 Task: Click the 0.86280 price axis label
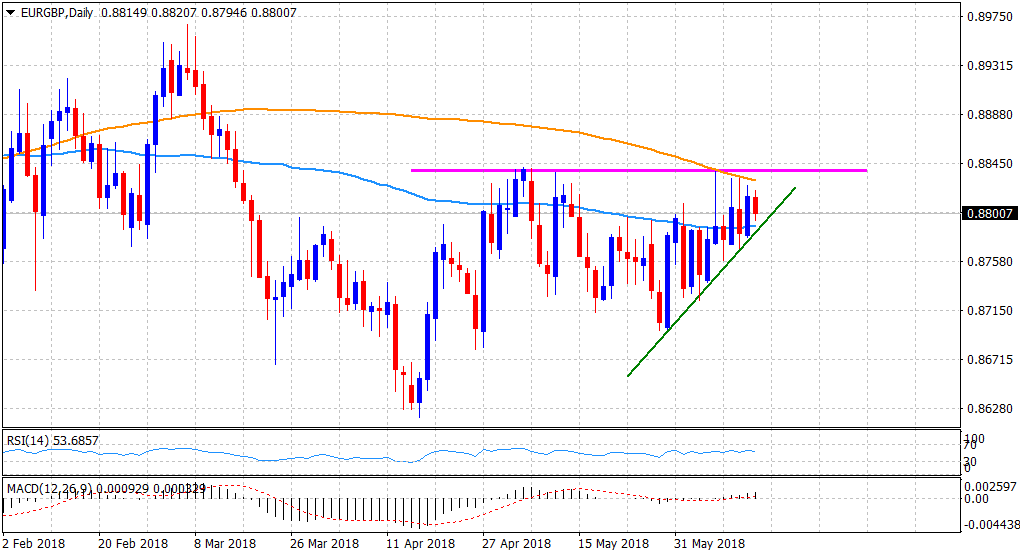coord(987,409)
